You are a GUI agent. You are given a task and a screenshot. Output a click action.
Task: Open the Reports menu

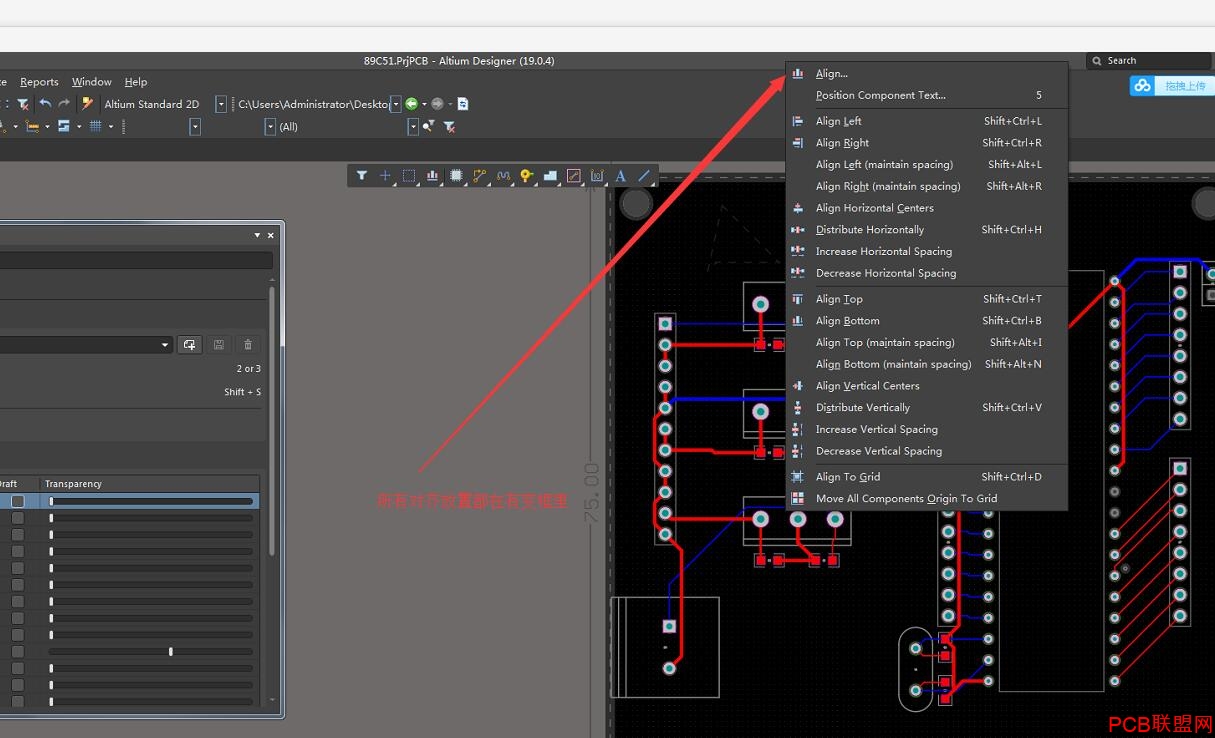click(x=39, y=82)
